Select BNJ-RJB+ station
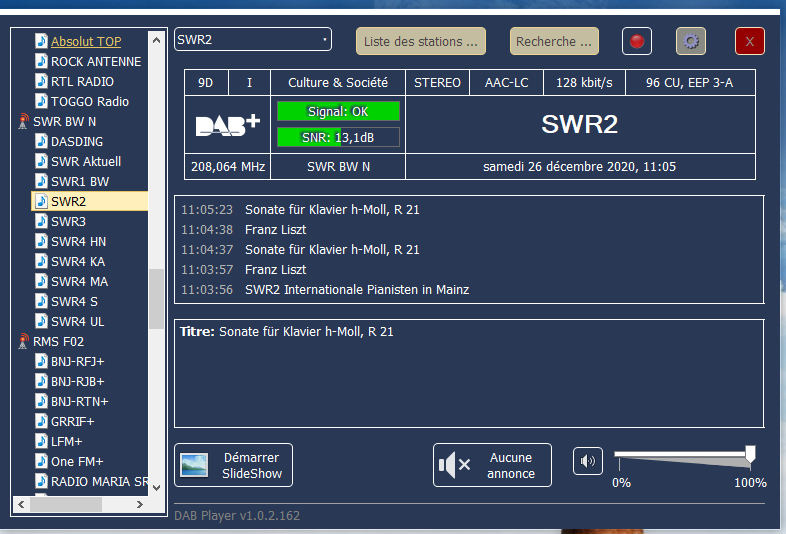 coord(77,382)
